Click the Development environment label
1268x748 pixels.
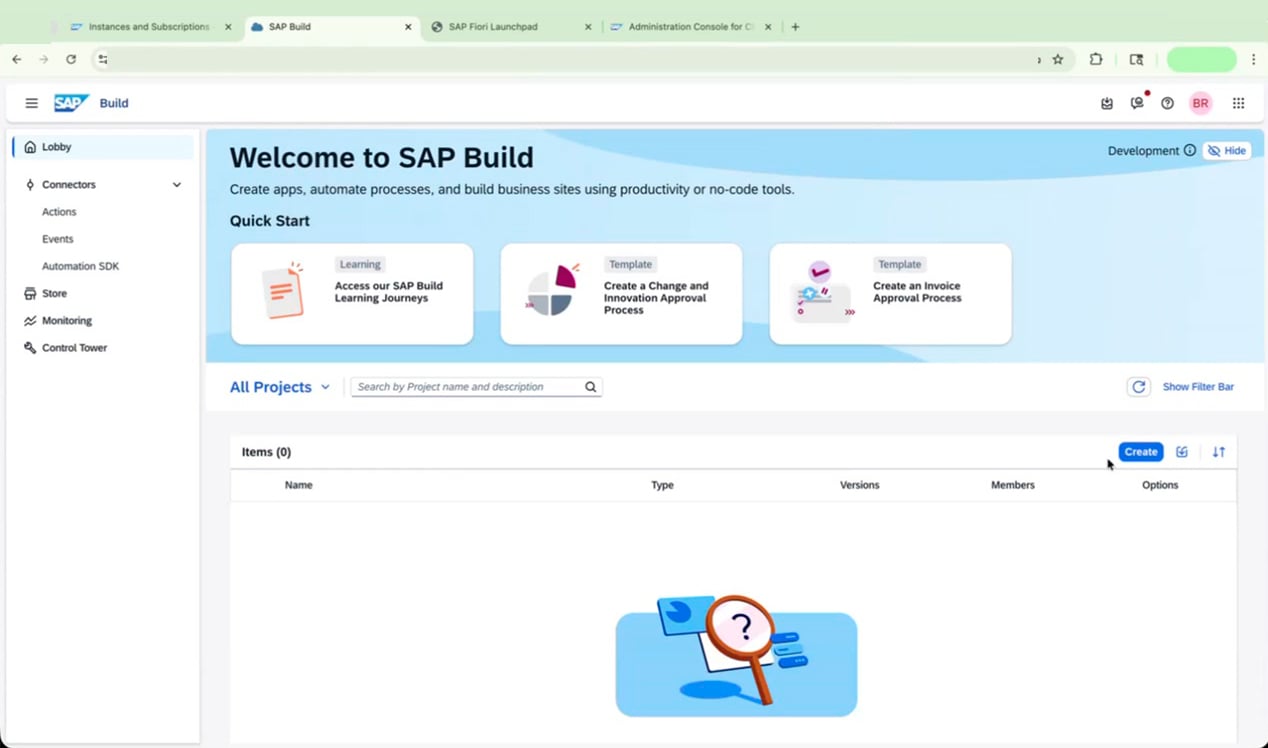tap(1143, 151)
